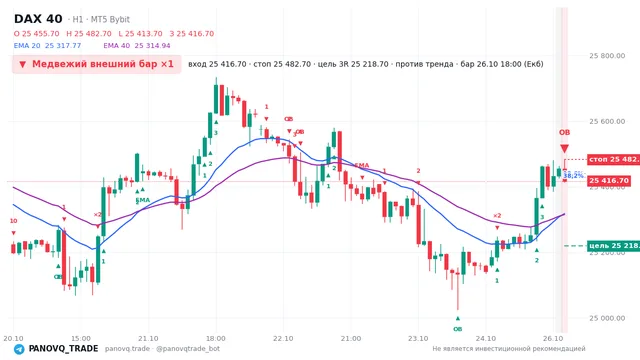Click the open price 'O 25 455.70'
Viewport: 640px width, 360px height.
point(36,34)
